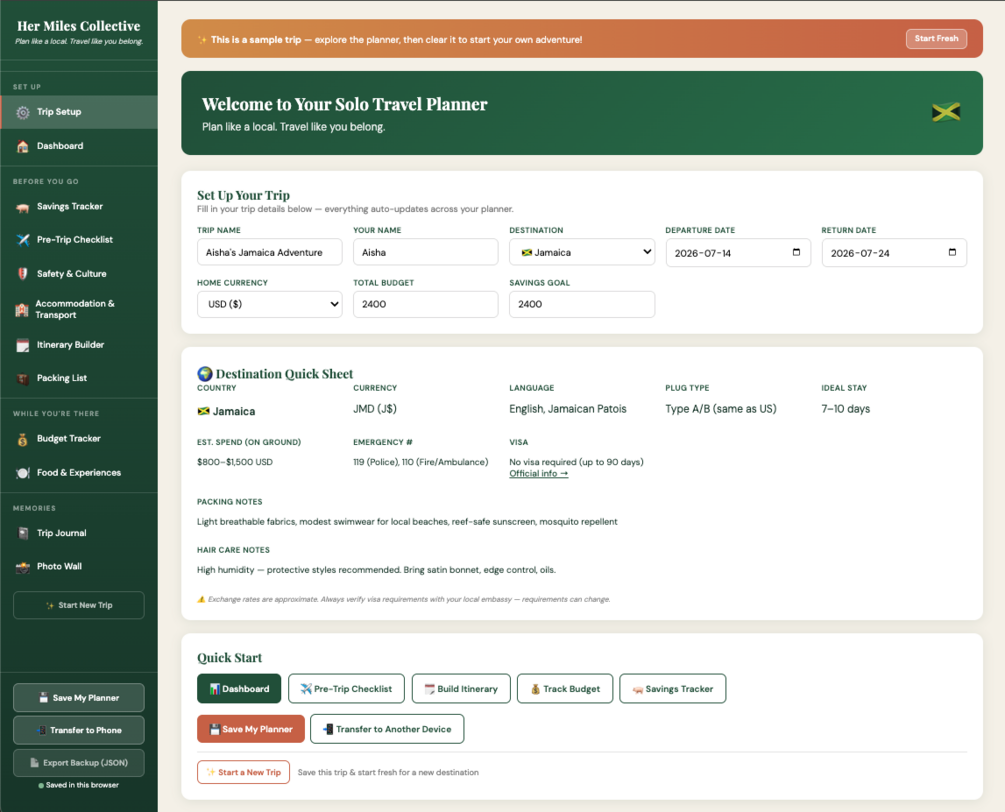Click the Pre-Trip Checklist airplane icon in sidebar
Image resolution: width=1005 pixels, height=812 pixels.
[22, 240]
